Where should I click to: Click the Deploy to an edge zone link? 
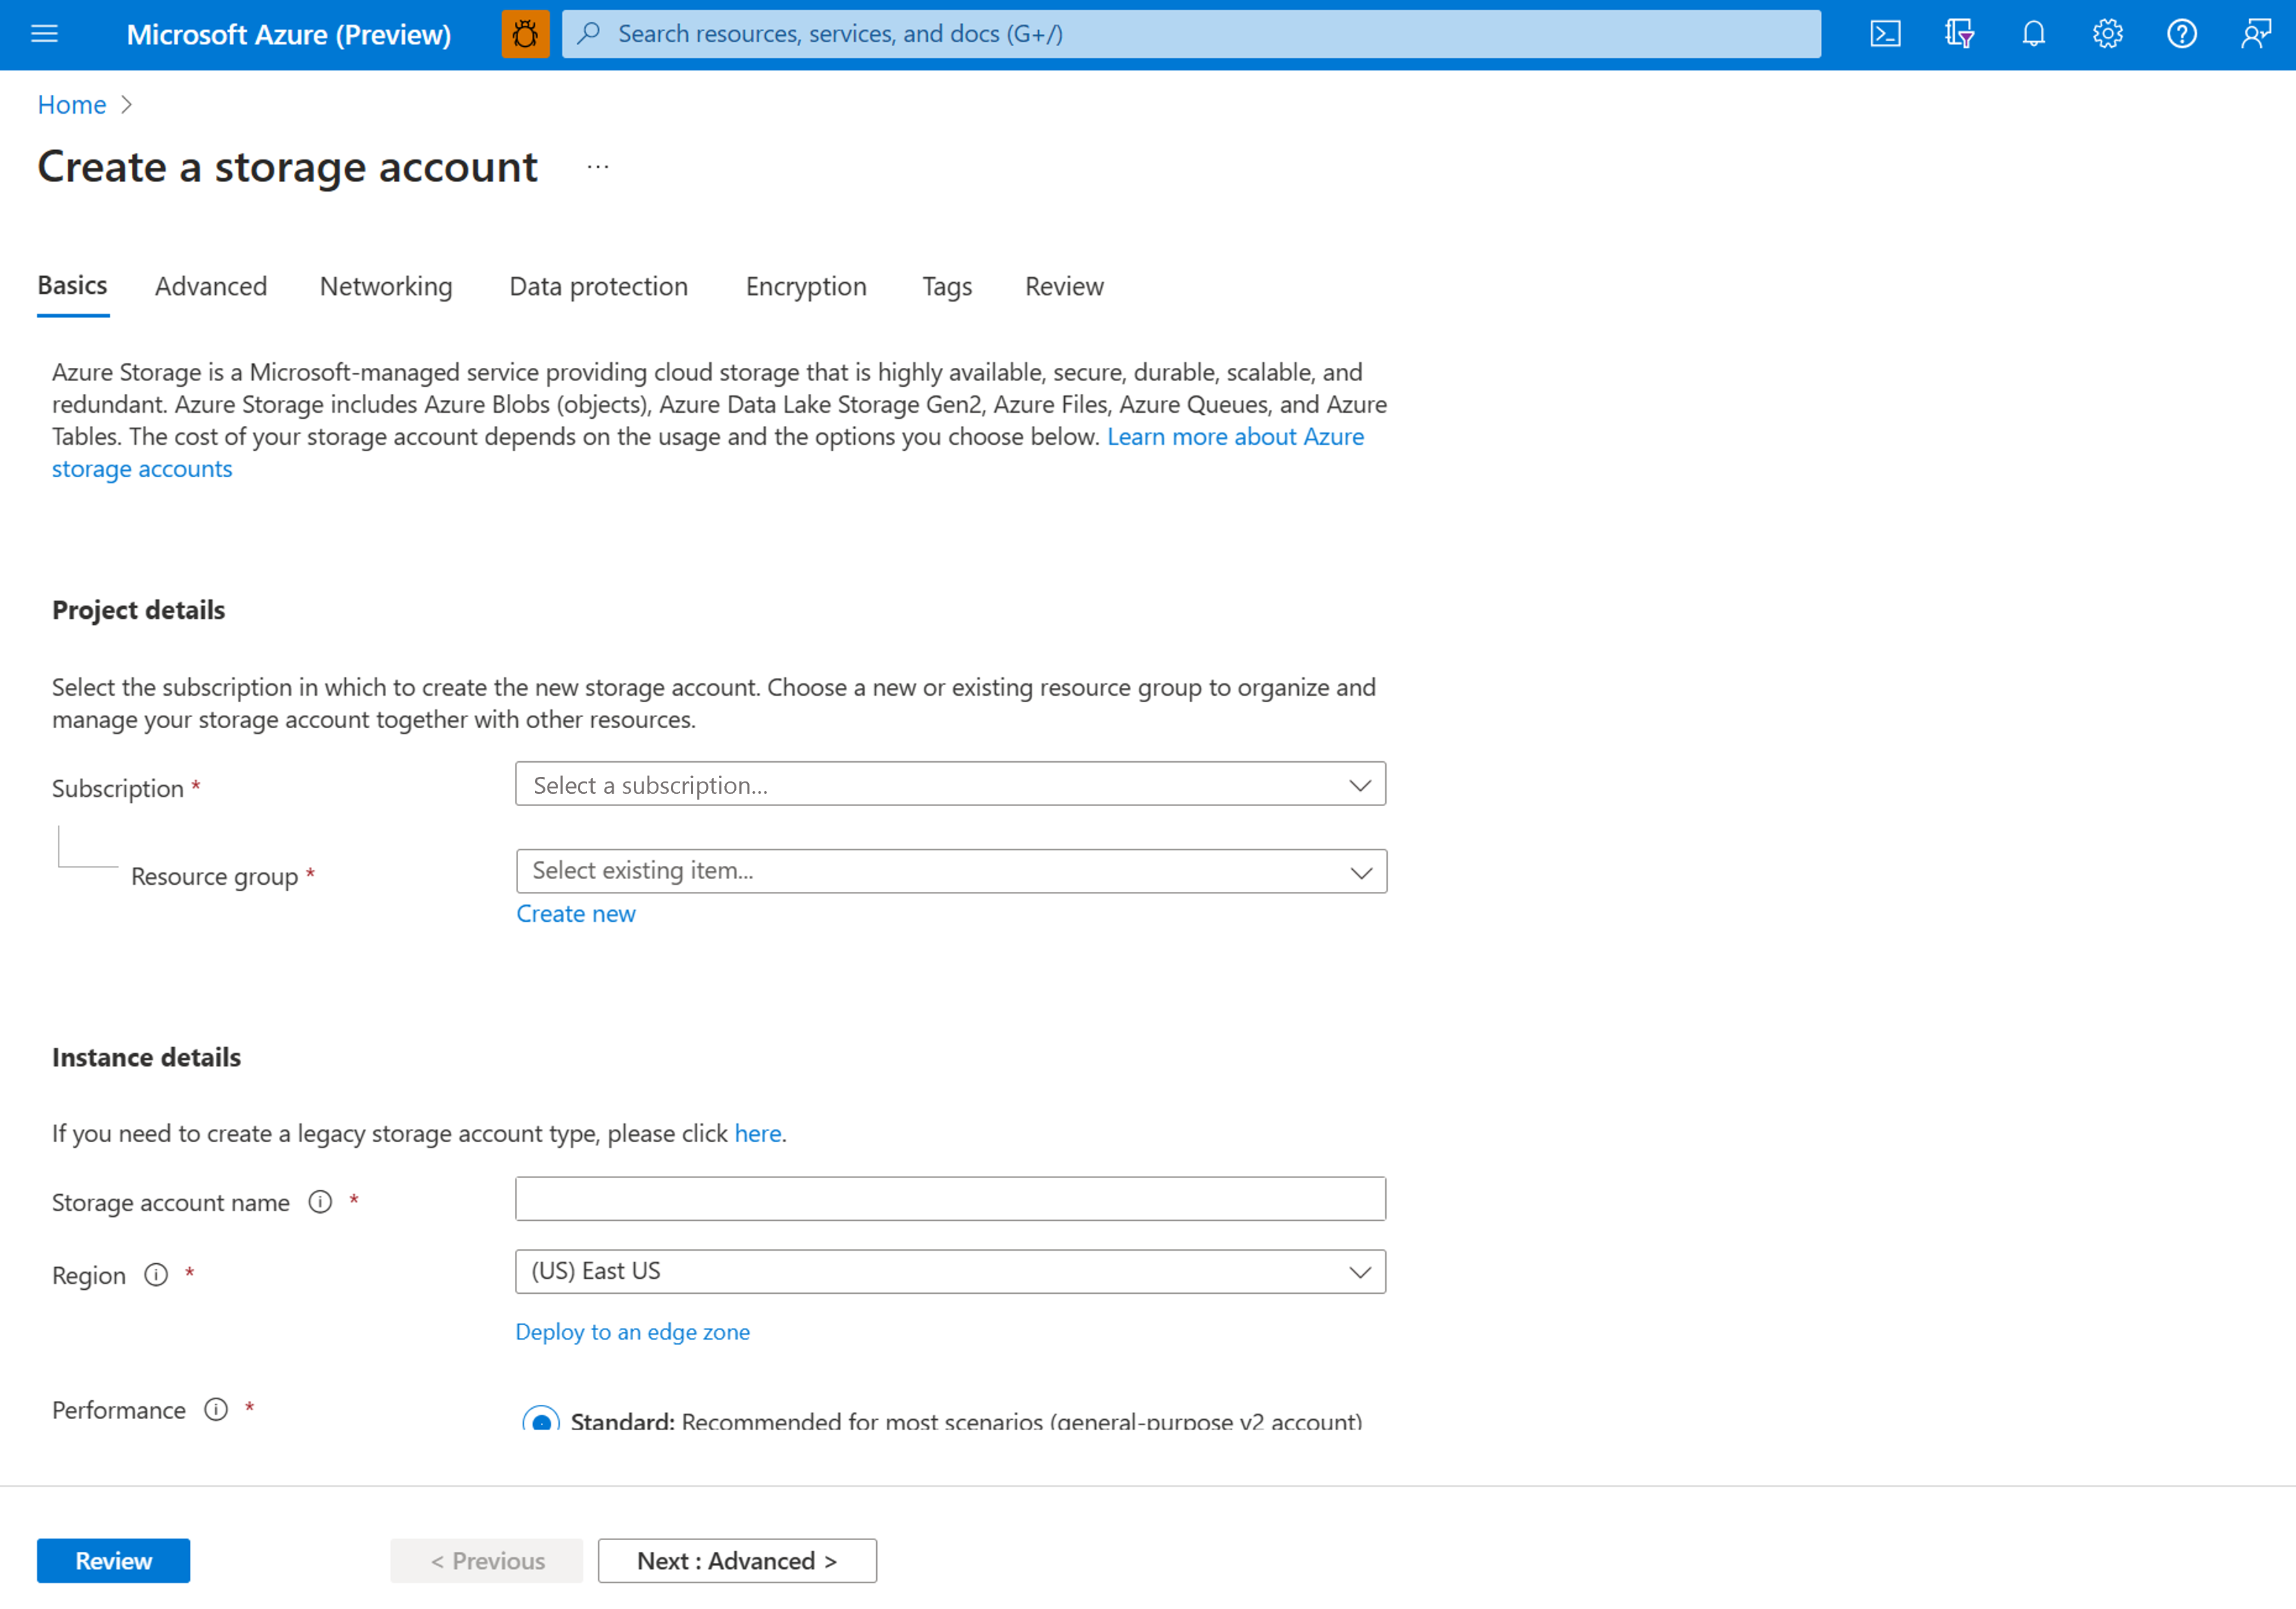click(632, 1332)
